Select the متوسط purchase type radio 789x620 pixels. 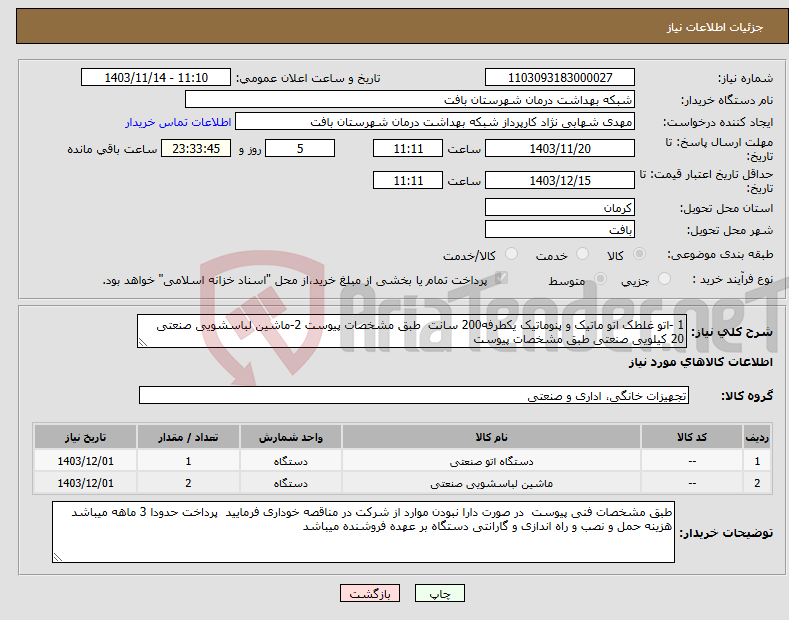(600, 279)
